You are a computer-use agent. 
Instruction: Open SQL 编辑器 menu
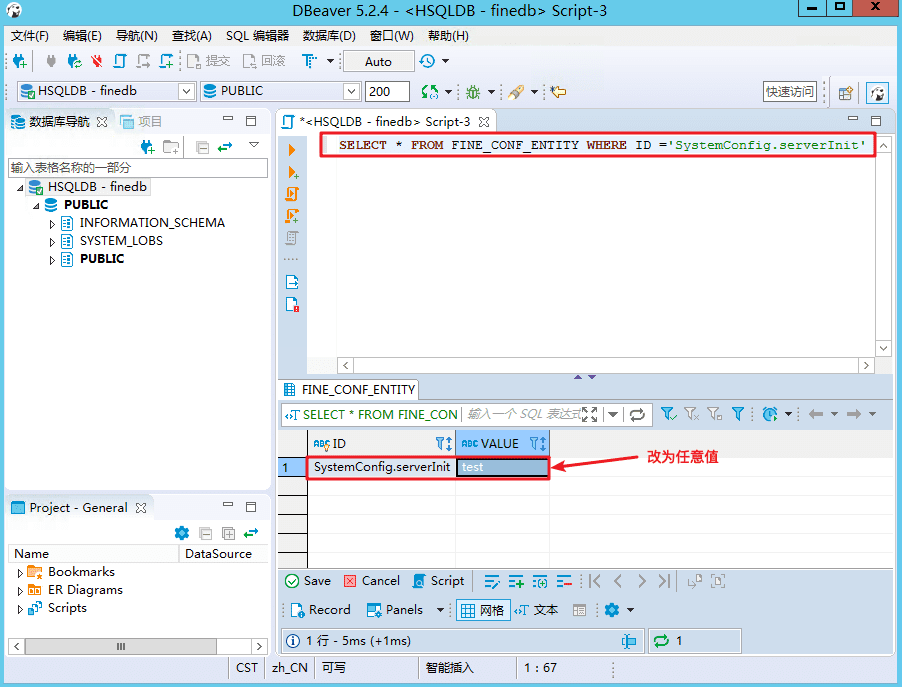(x=257, y=36)
